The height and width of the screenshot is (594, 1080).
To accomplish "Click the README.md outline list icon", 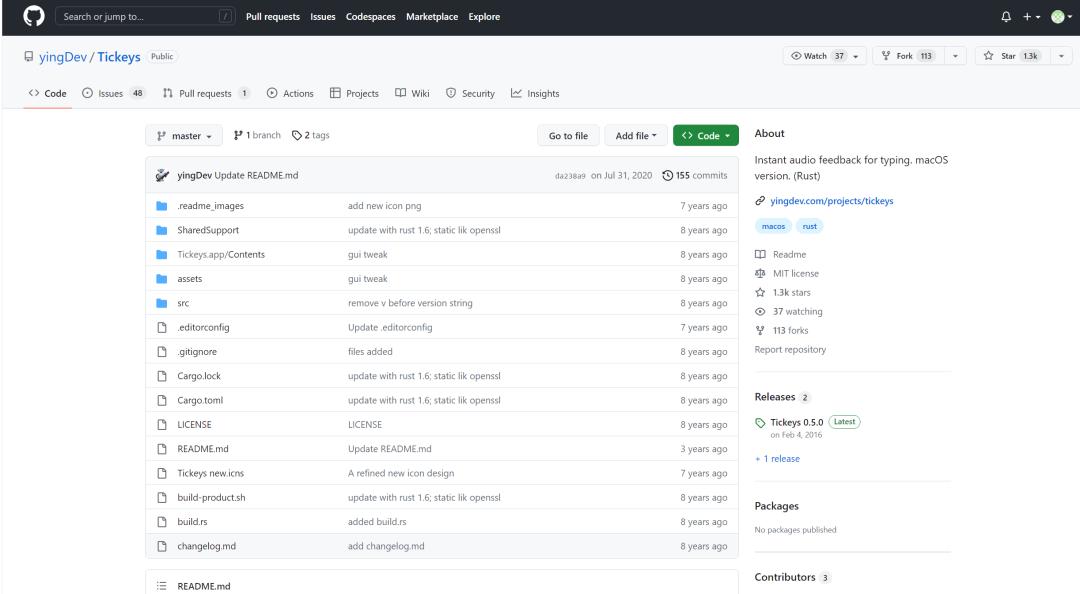I will (x=161, y=586).
